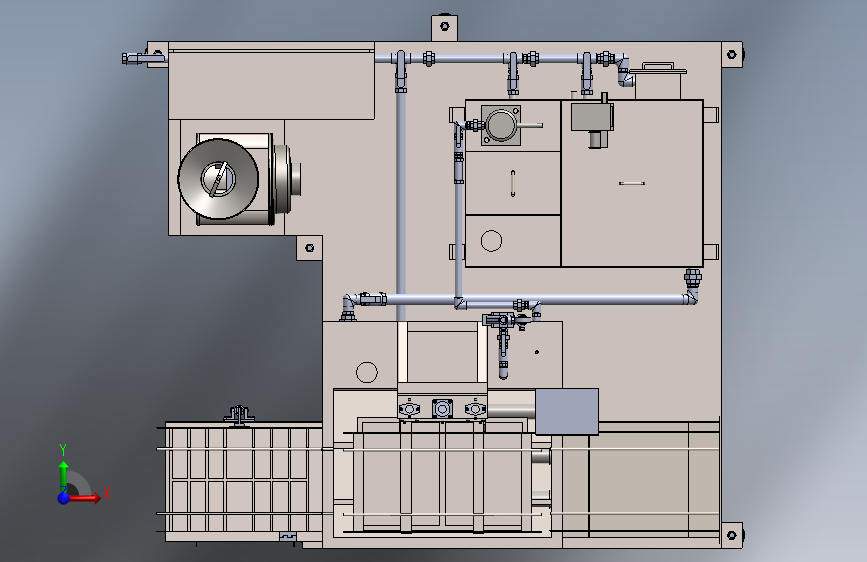
Task: Select the bottom-right corner mounting hole
Action: (x=732, y=535)
